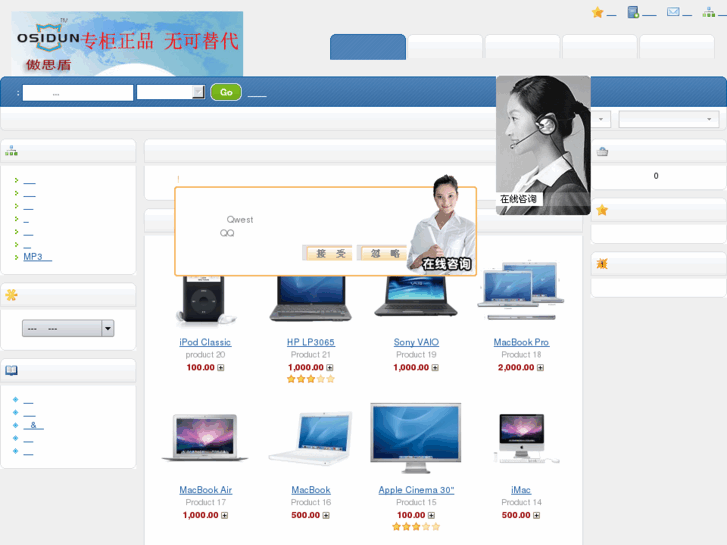Click the MacBook Pro product thumbnail
The height and width of the screenshot is (545, 727).
click(521, 290)
